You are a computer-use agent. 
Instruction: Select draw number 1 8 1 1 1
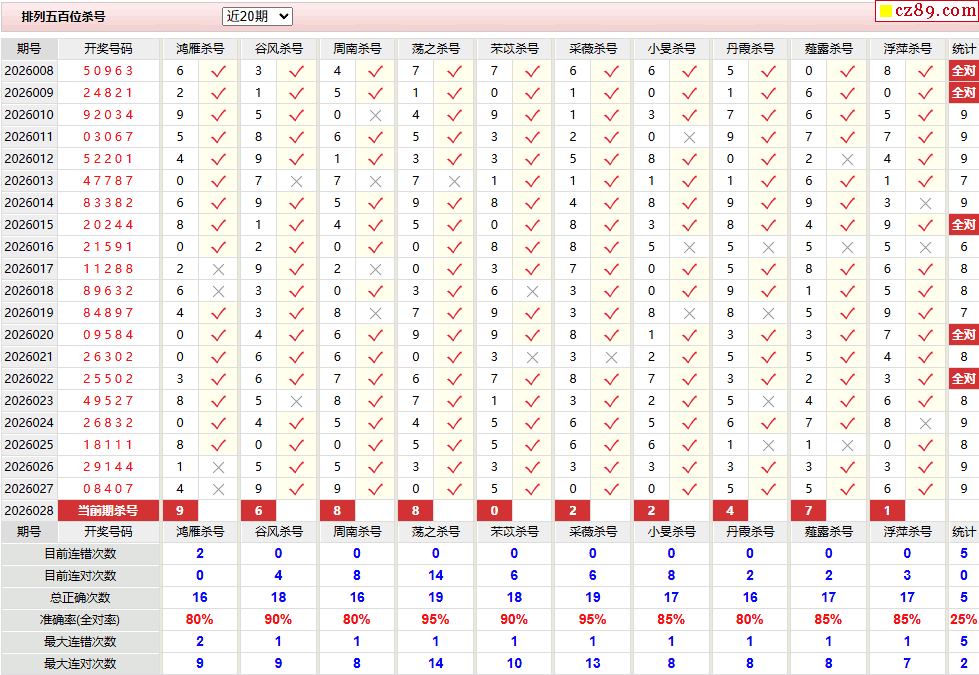108,445
